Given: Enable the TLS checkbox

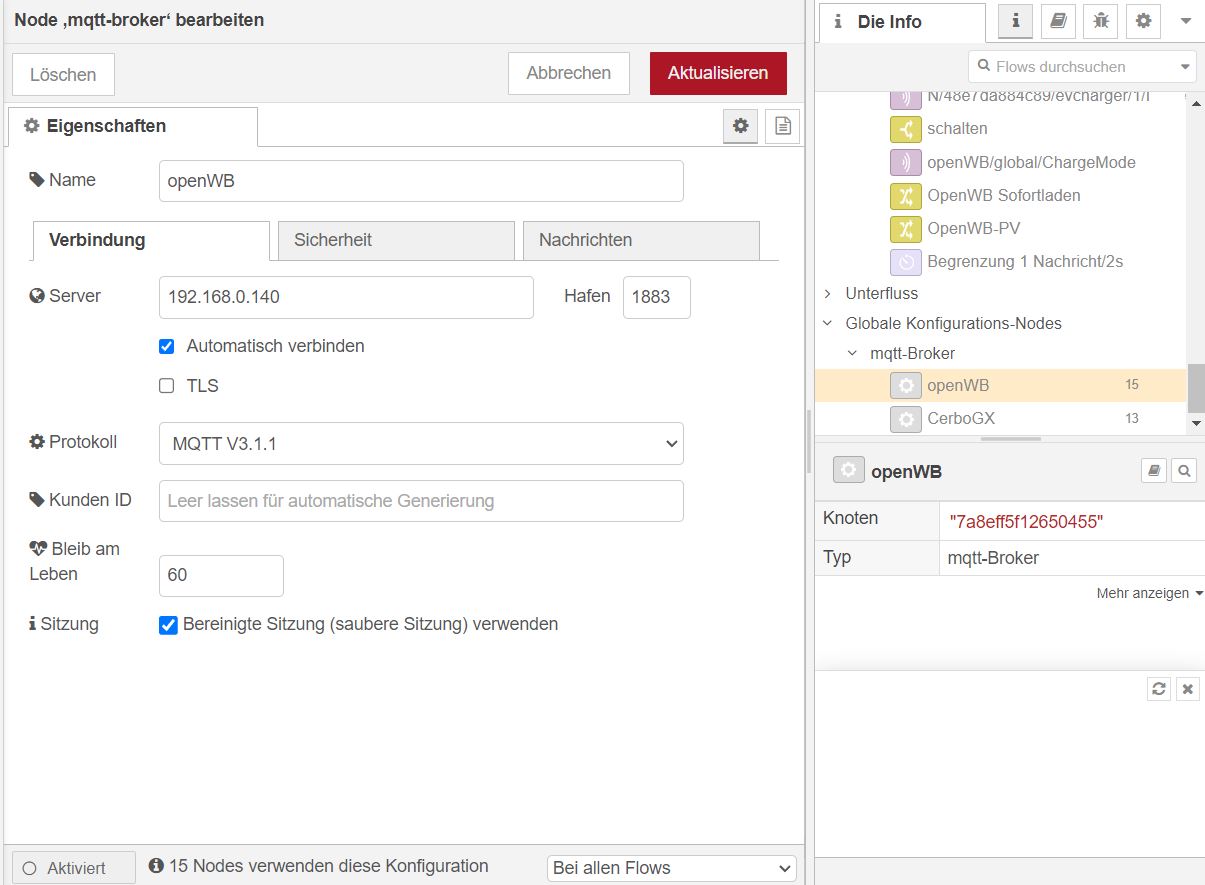Looking at the screenshot, I should 167,386.
